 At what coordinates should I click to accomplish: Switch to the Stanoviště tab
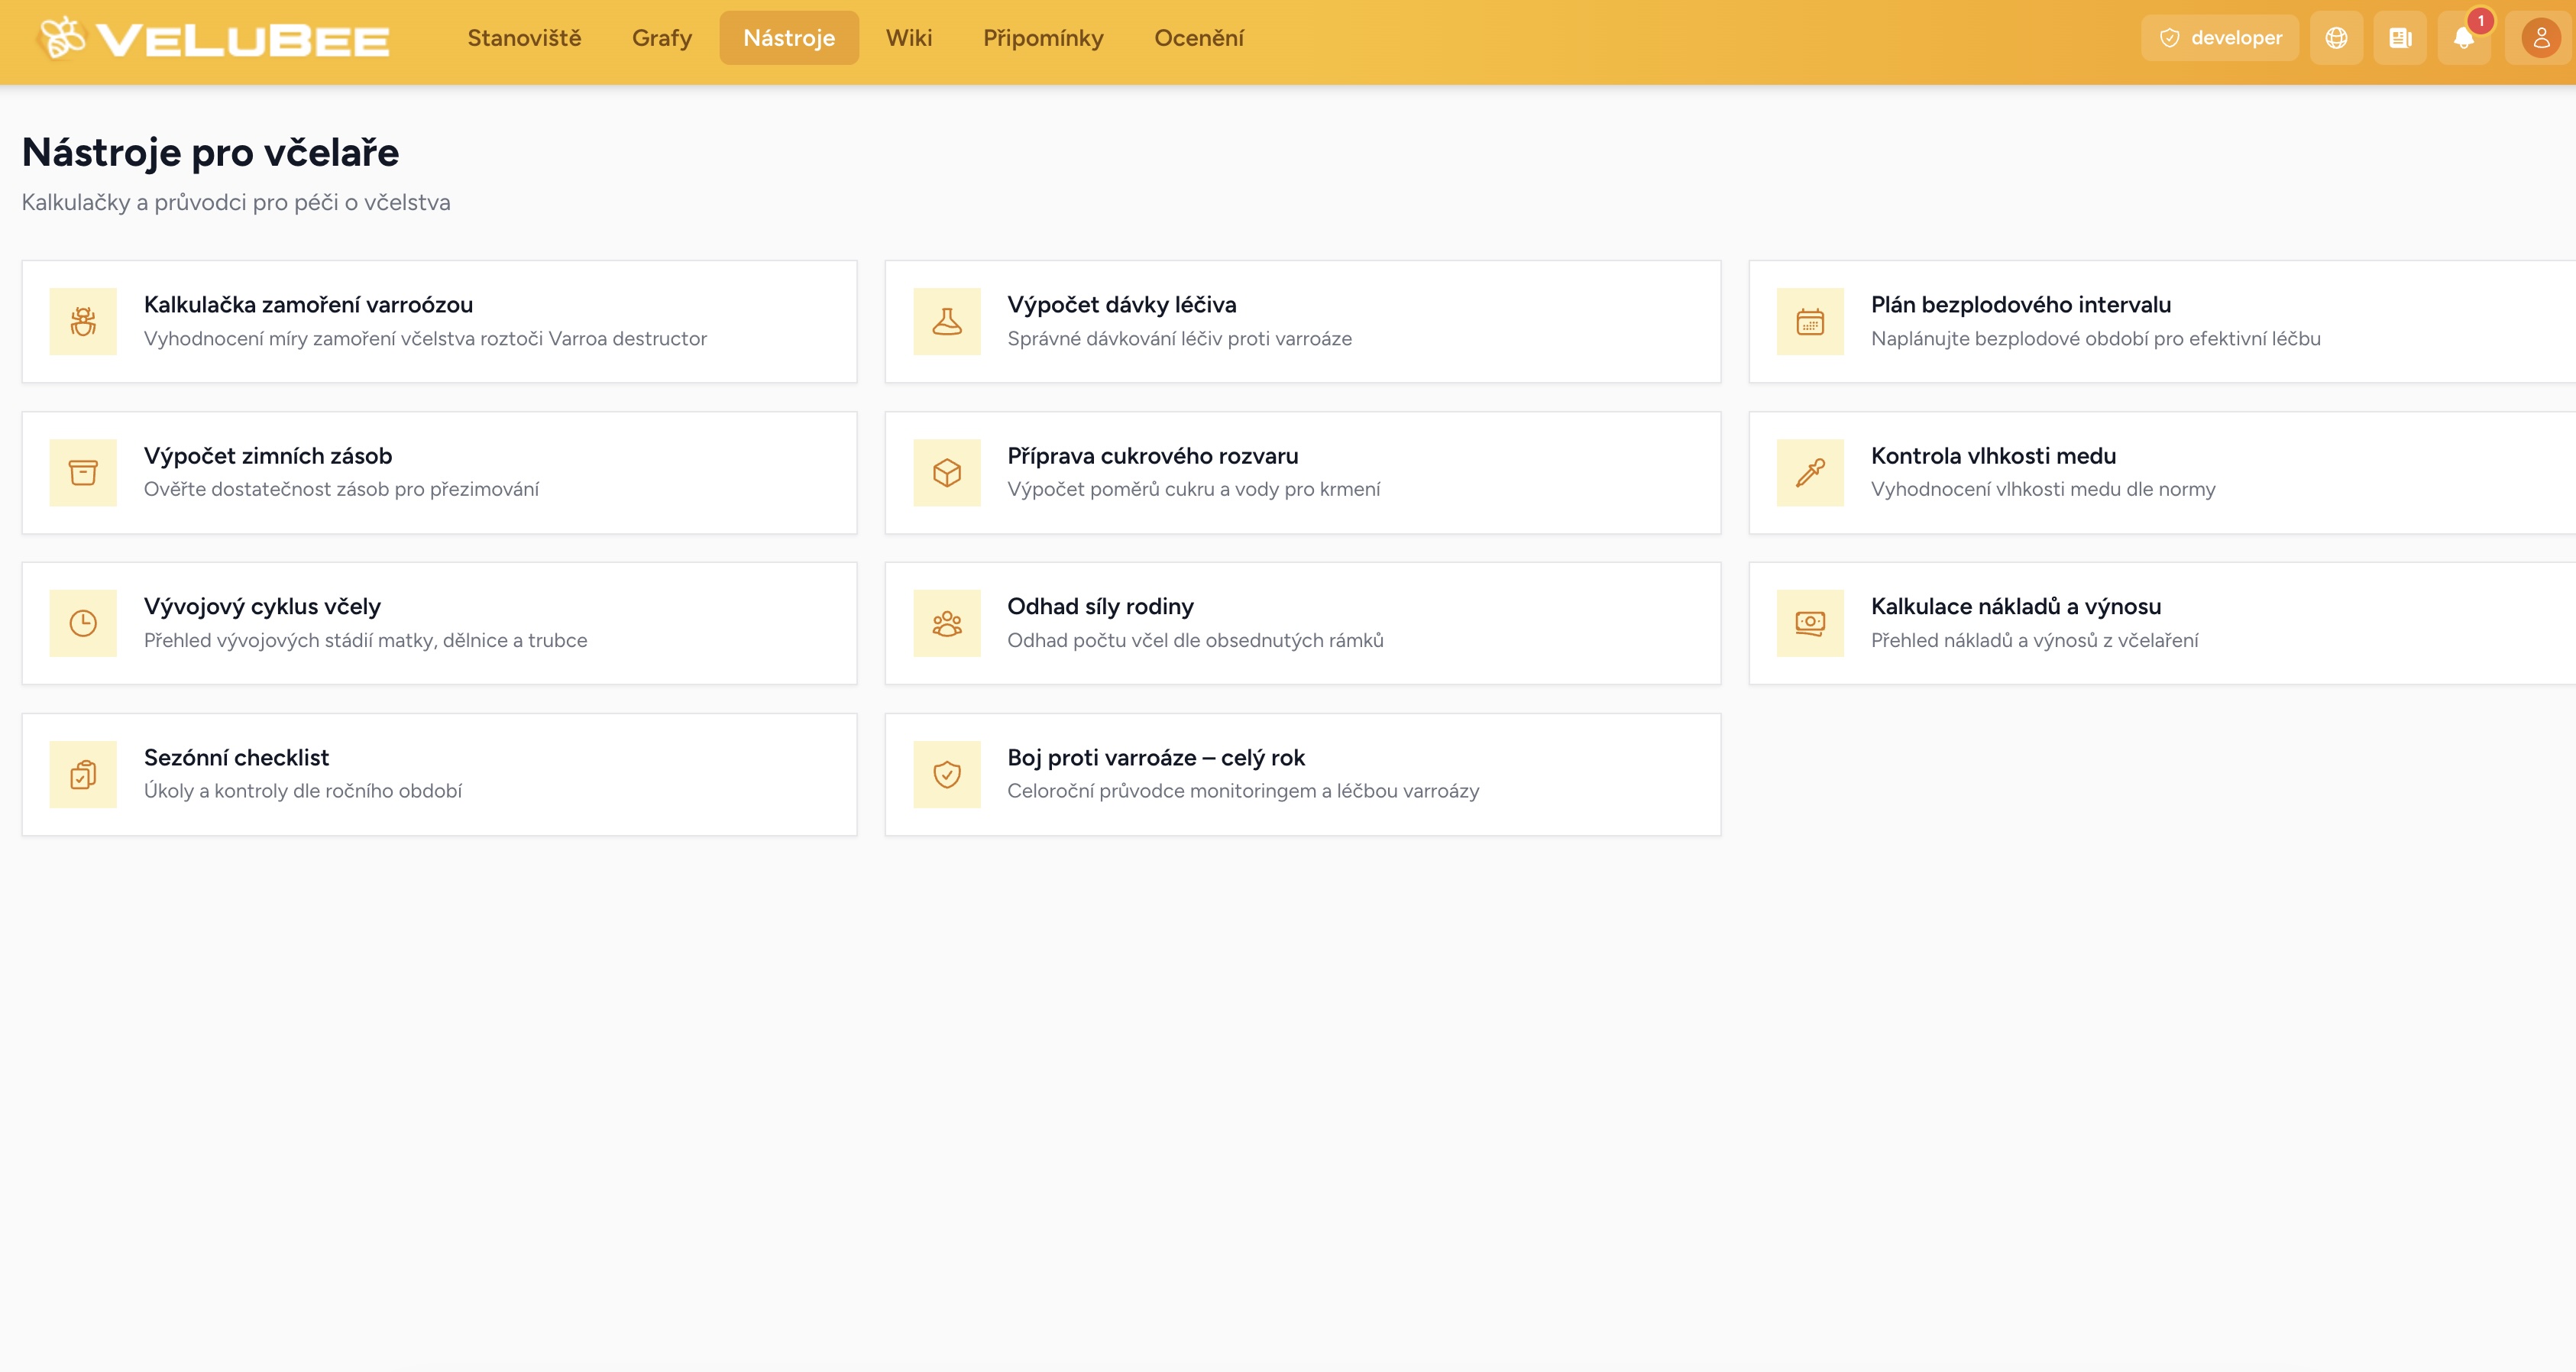pyautogui.click(x=524, y=38)
